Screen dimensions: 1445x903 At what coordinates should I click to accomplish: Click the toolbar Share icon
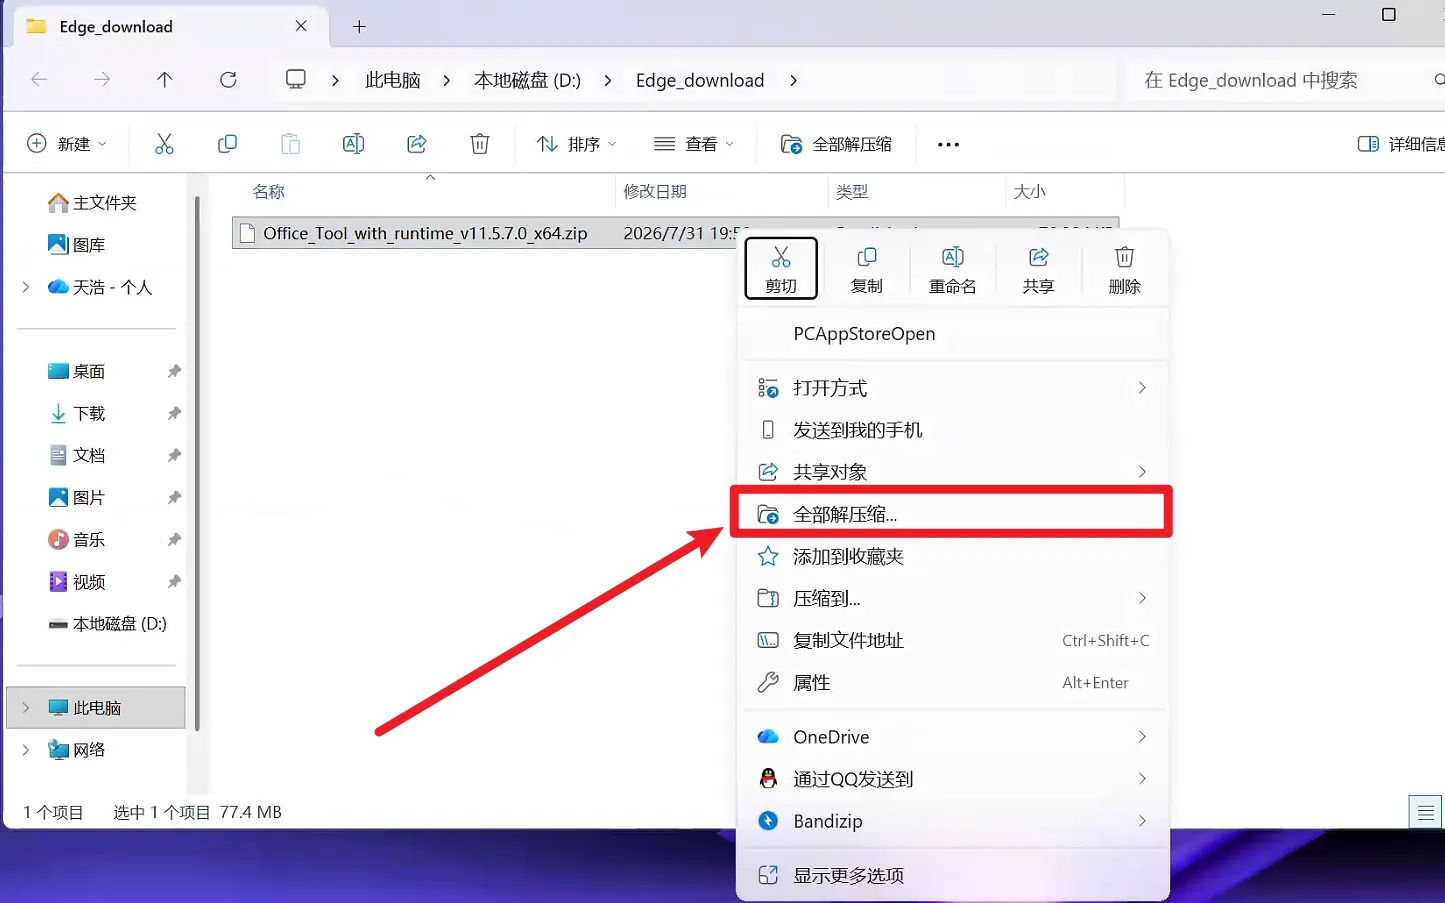(x=417, y=144)
